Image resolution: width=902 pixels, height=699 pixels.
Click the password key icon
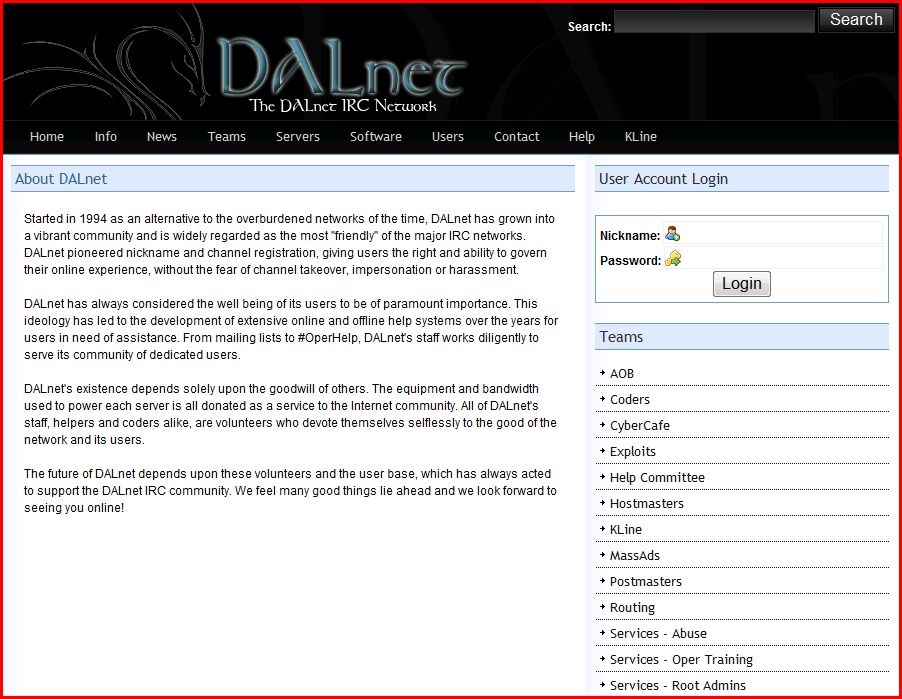point(672,259)
